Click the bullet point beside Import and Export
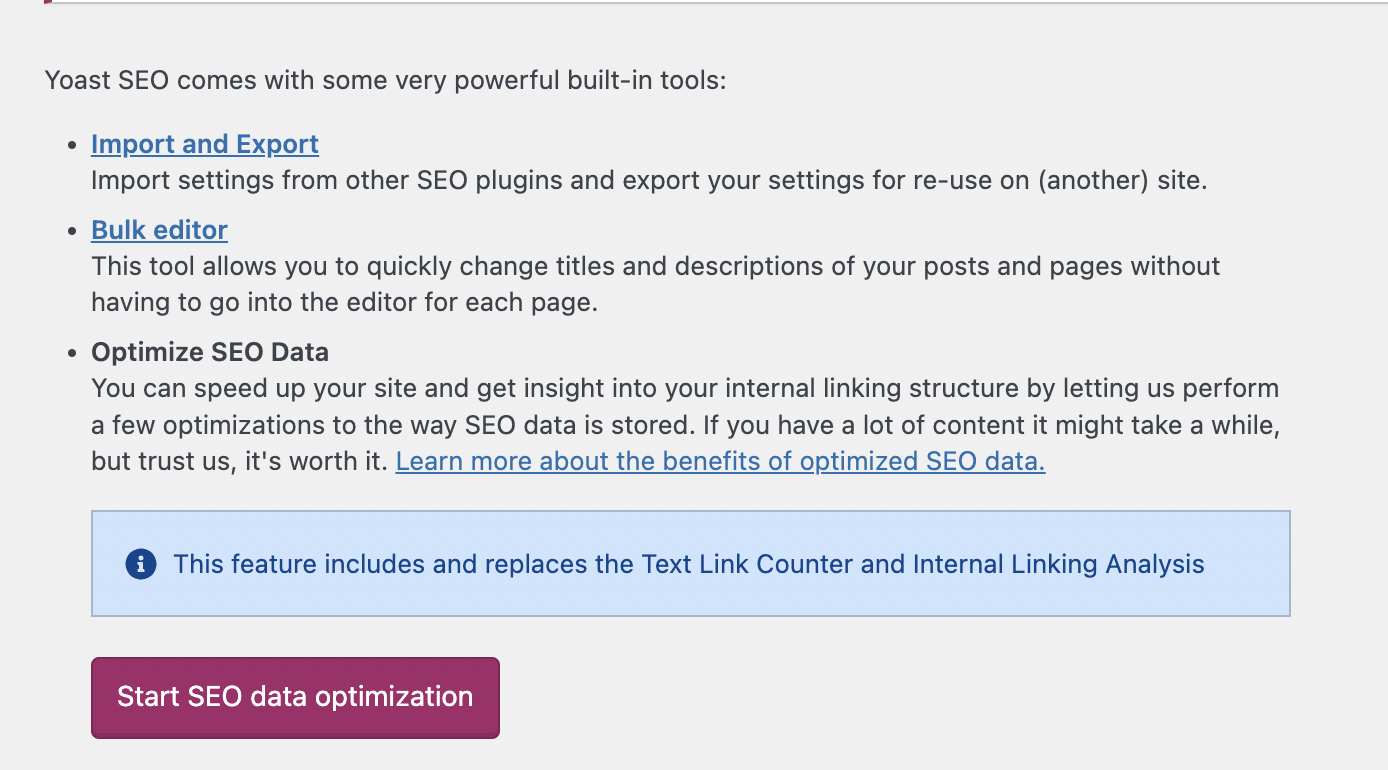 coord(71,146)
